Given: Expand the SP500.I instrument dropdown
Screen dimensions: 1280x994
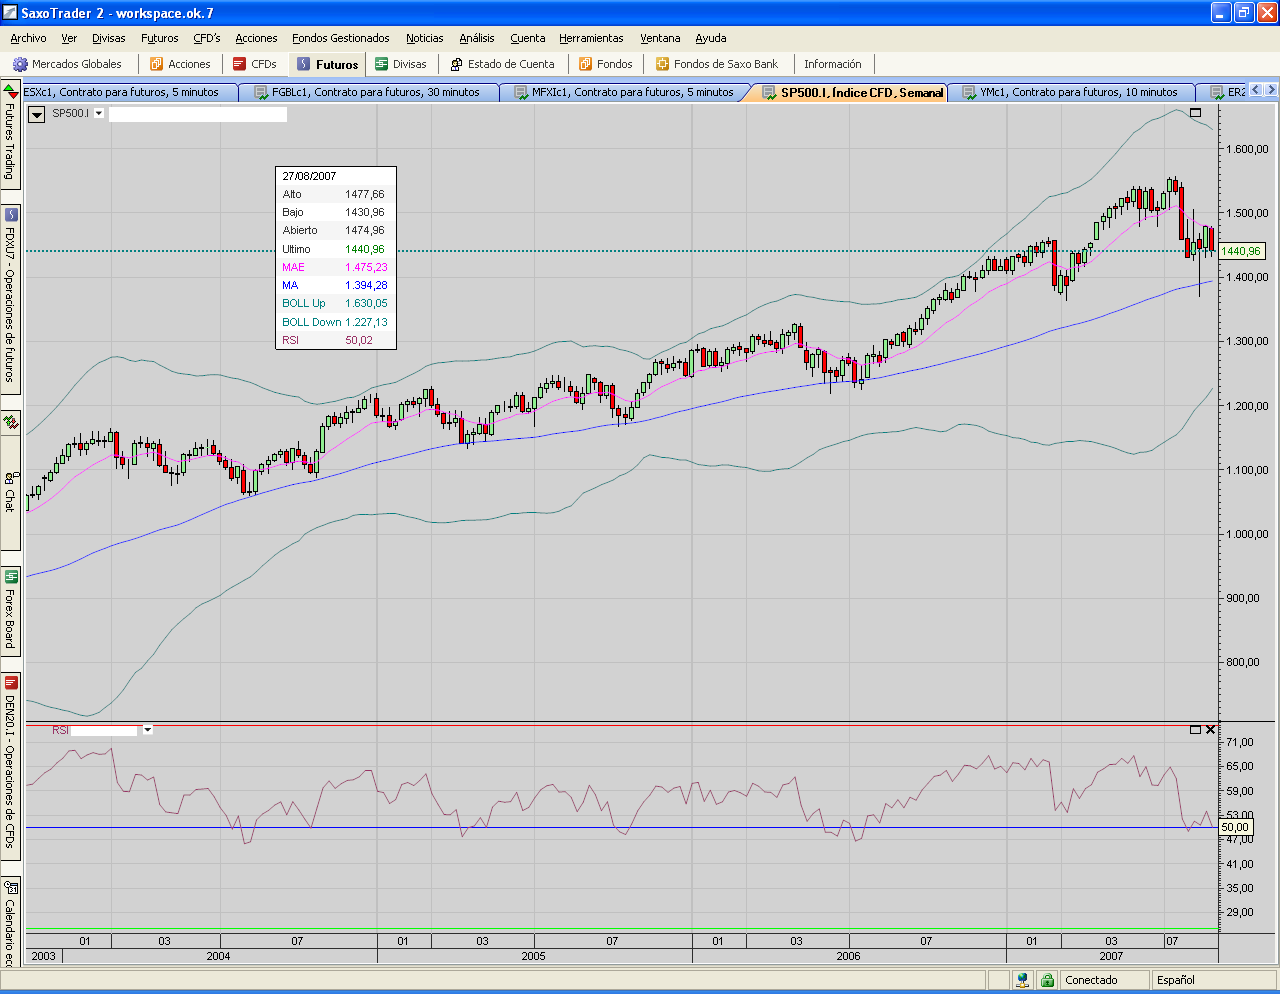Looking at the screenshot, I should (99, 114).
